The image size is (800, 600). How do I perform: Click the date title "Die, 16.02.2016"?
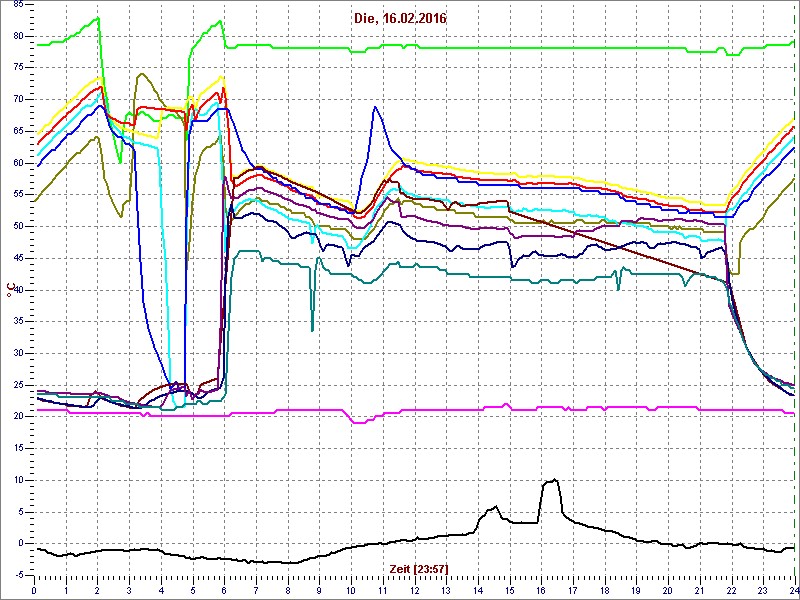coord(400,18)
